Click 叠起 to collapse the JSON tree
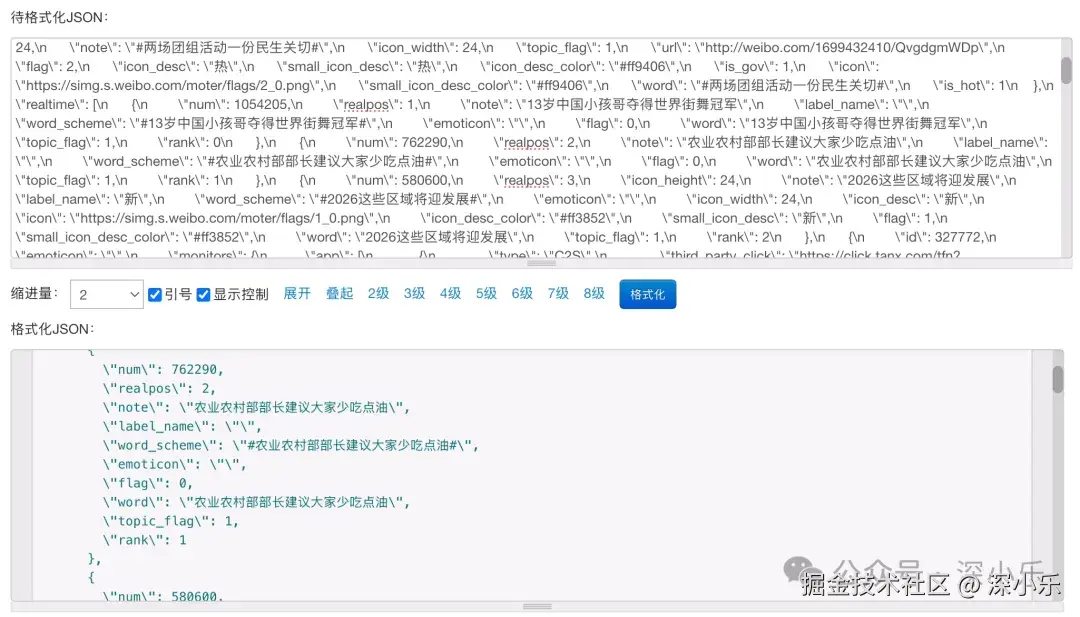The height and width of the screenshot is (617, 1080). click(x=337, y=294)
